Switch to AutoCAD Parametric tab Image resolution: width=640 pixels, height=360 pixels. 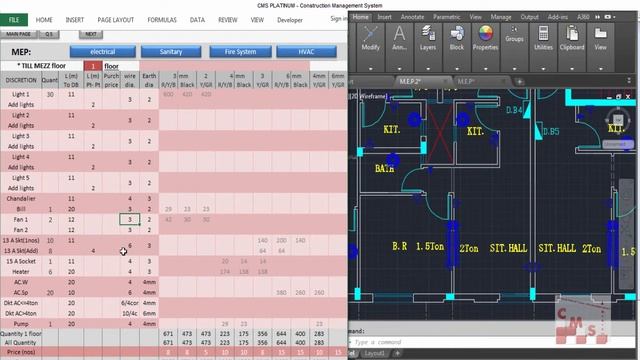tap(447, 17)
